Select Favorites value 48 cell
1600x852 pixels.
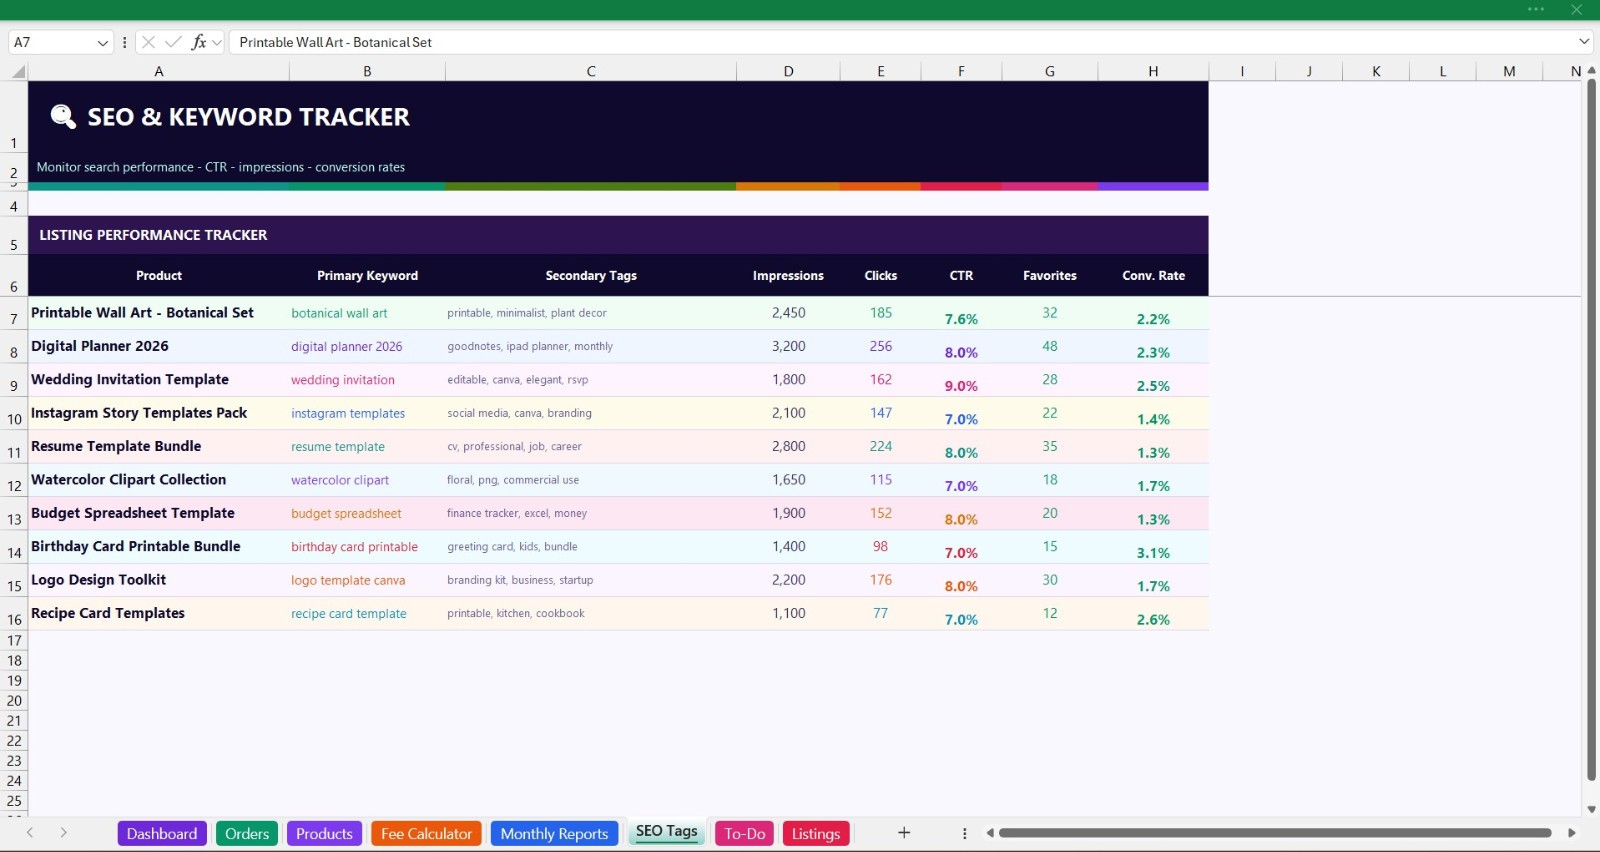[1049, 346]
